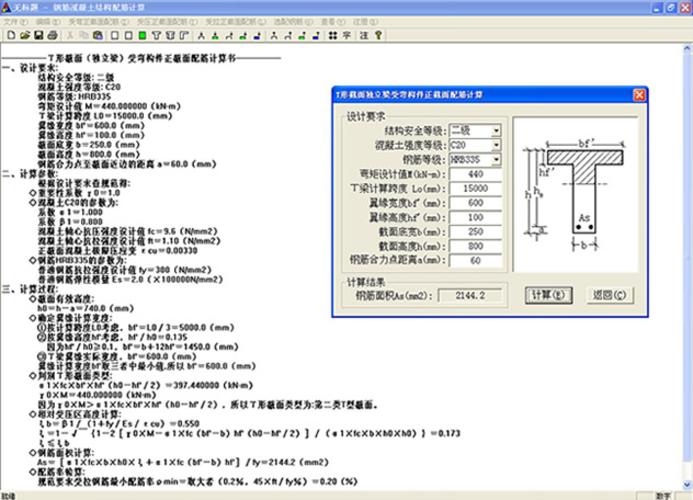Click the 翼缘宽度bf' field showing 600
The width and height of the screenshot is (693, 500).
tap(476, 203)
